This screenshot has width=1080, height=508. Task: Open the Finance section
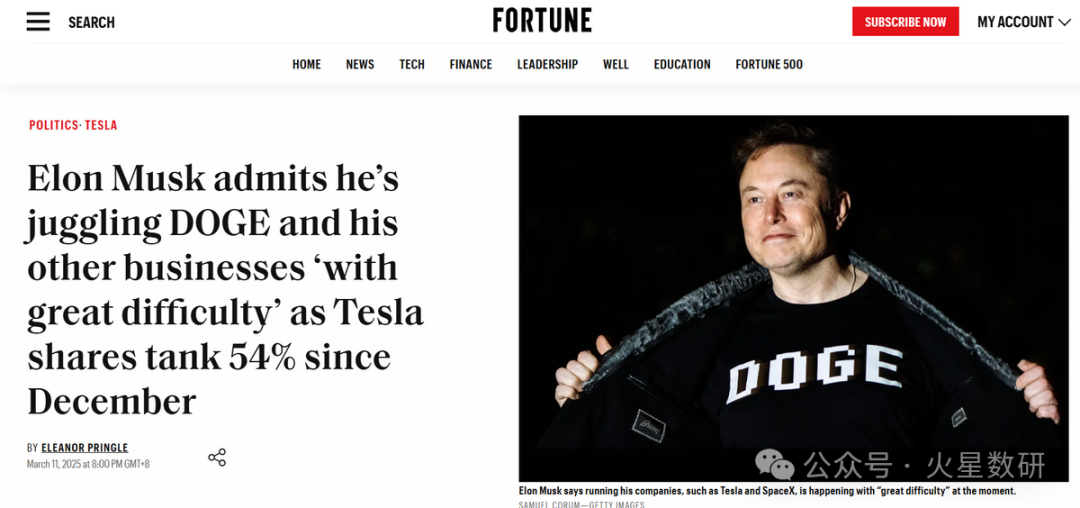coord(471,64)
